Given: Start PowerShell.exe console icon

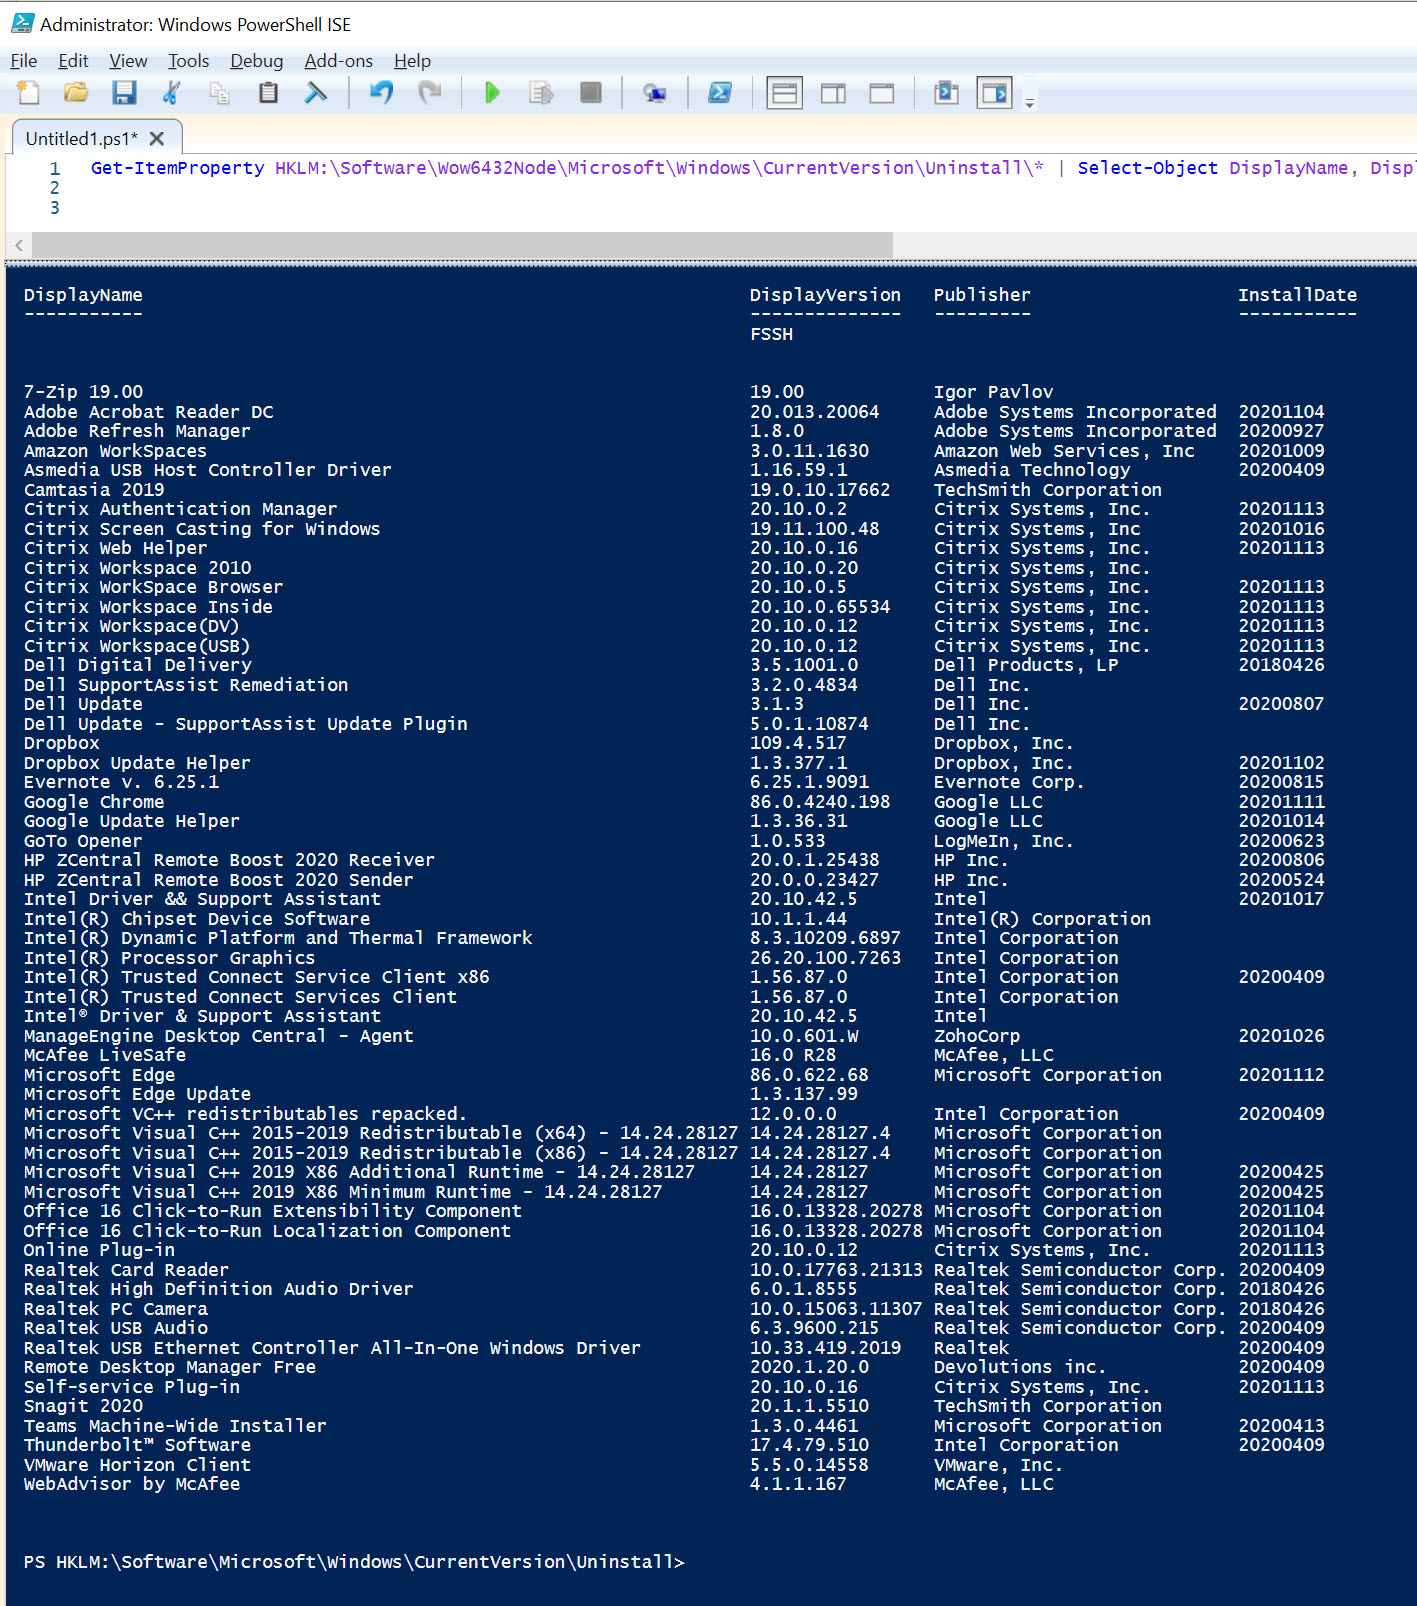Looking at the screenshot, I should click(719, 93).
